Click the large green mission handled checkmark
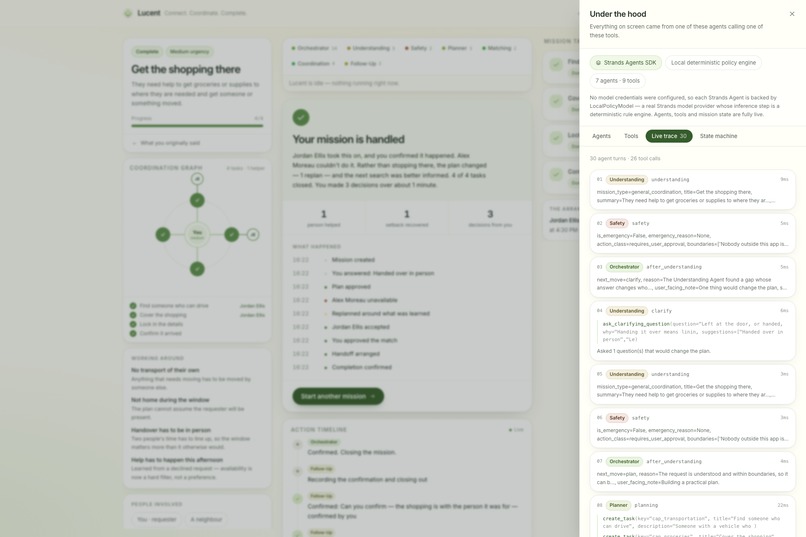 click(301, 117)
